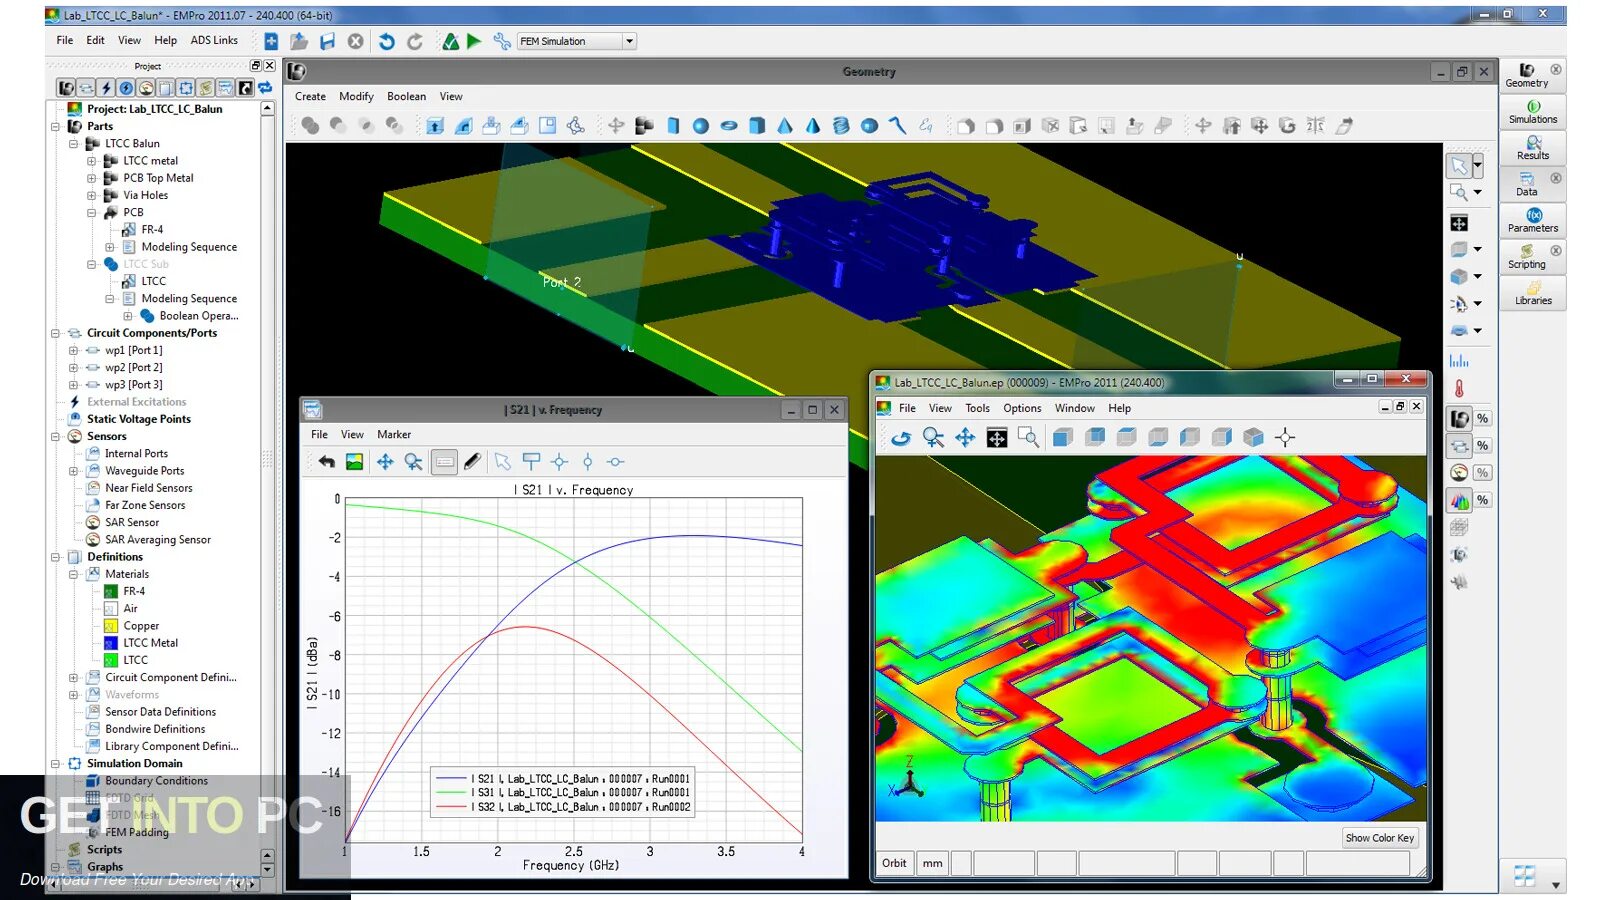Select isometric view cube in field viewer
The image size is (1600, 900).
tap(1253, 437)
